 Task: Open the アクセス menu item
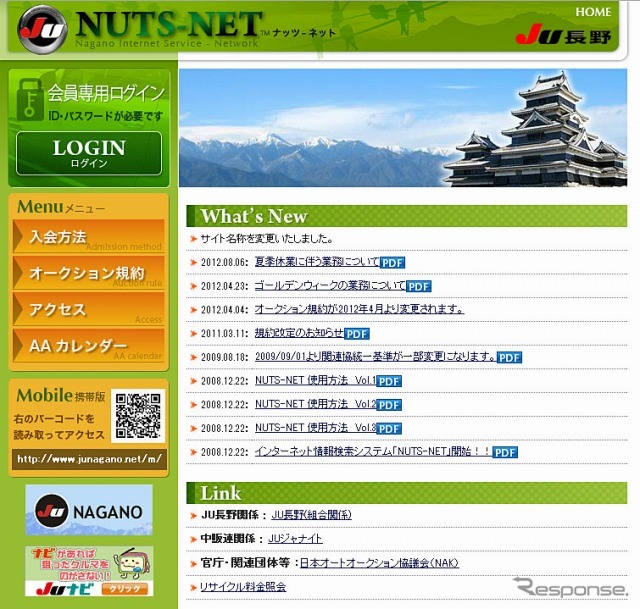tap(89, 309)
